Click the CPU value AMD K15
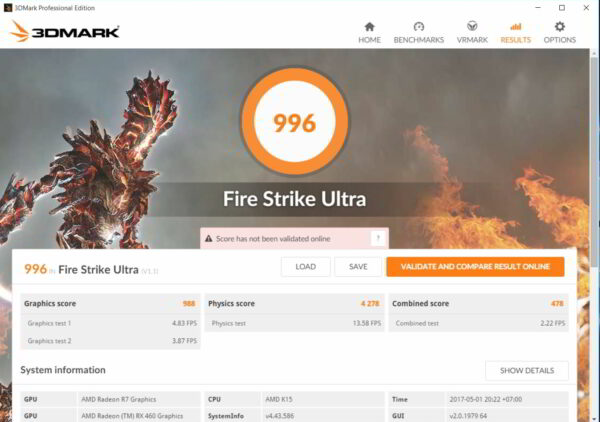The image size is (600, 422). [279, 399]
